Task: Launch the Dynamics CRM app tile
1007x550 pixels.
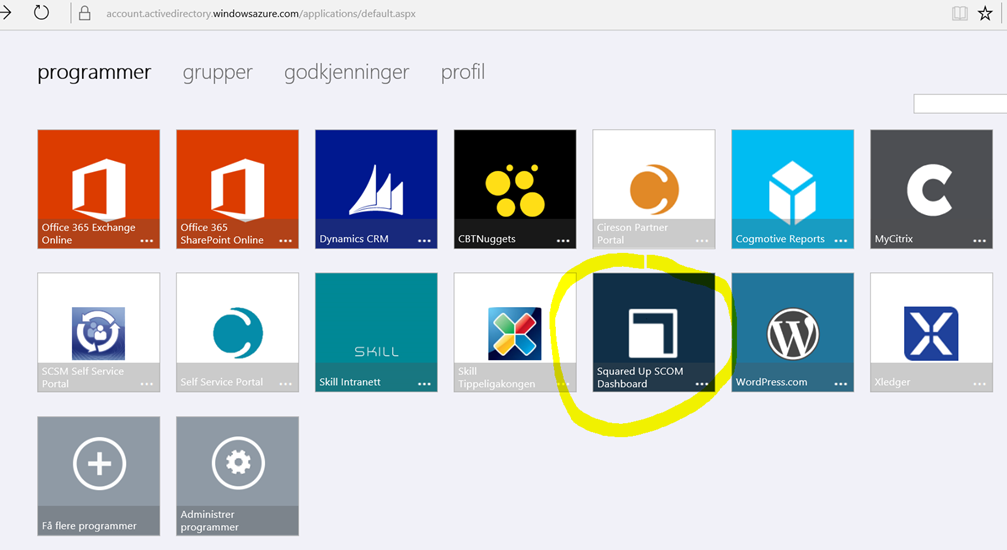Action: (x=376, y=189)
